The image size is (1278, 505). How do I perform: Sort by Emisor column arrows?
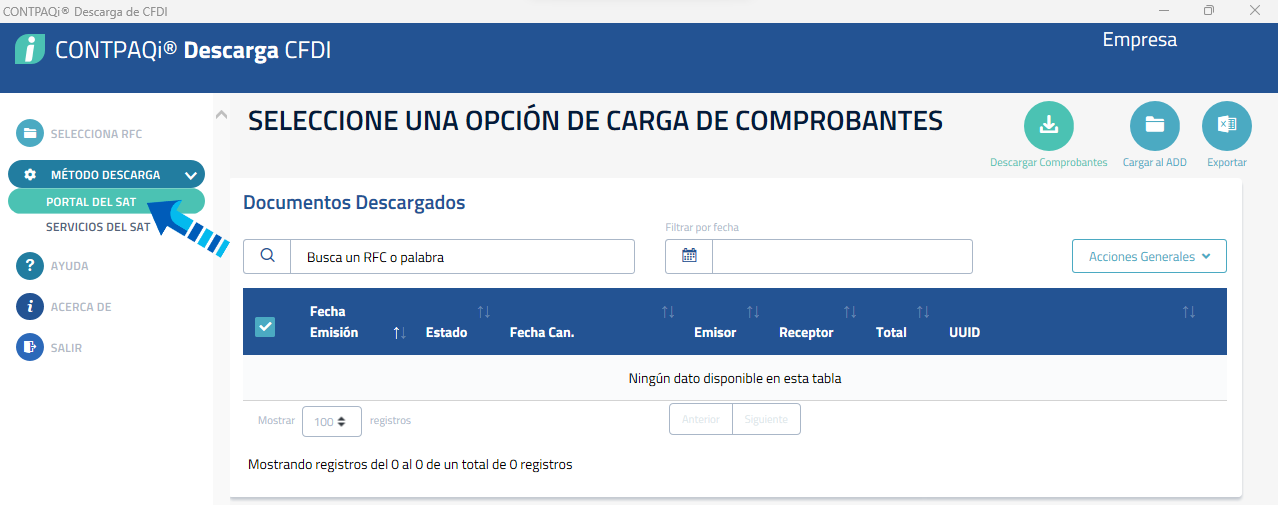click(x=753, y=312)
